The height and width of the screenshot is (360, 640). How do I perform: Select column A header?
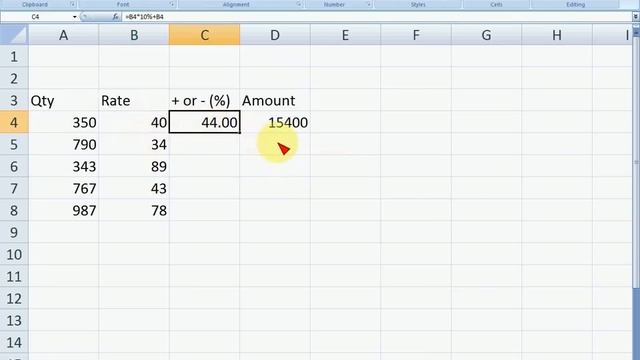click(x=63, y=35)
